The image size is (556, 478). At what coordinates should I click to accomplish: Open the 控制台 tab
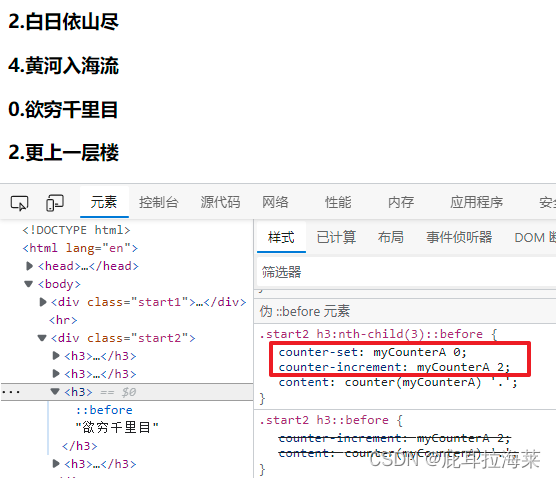[x=159, y=202]
